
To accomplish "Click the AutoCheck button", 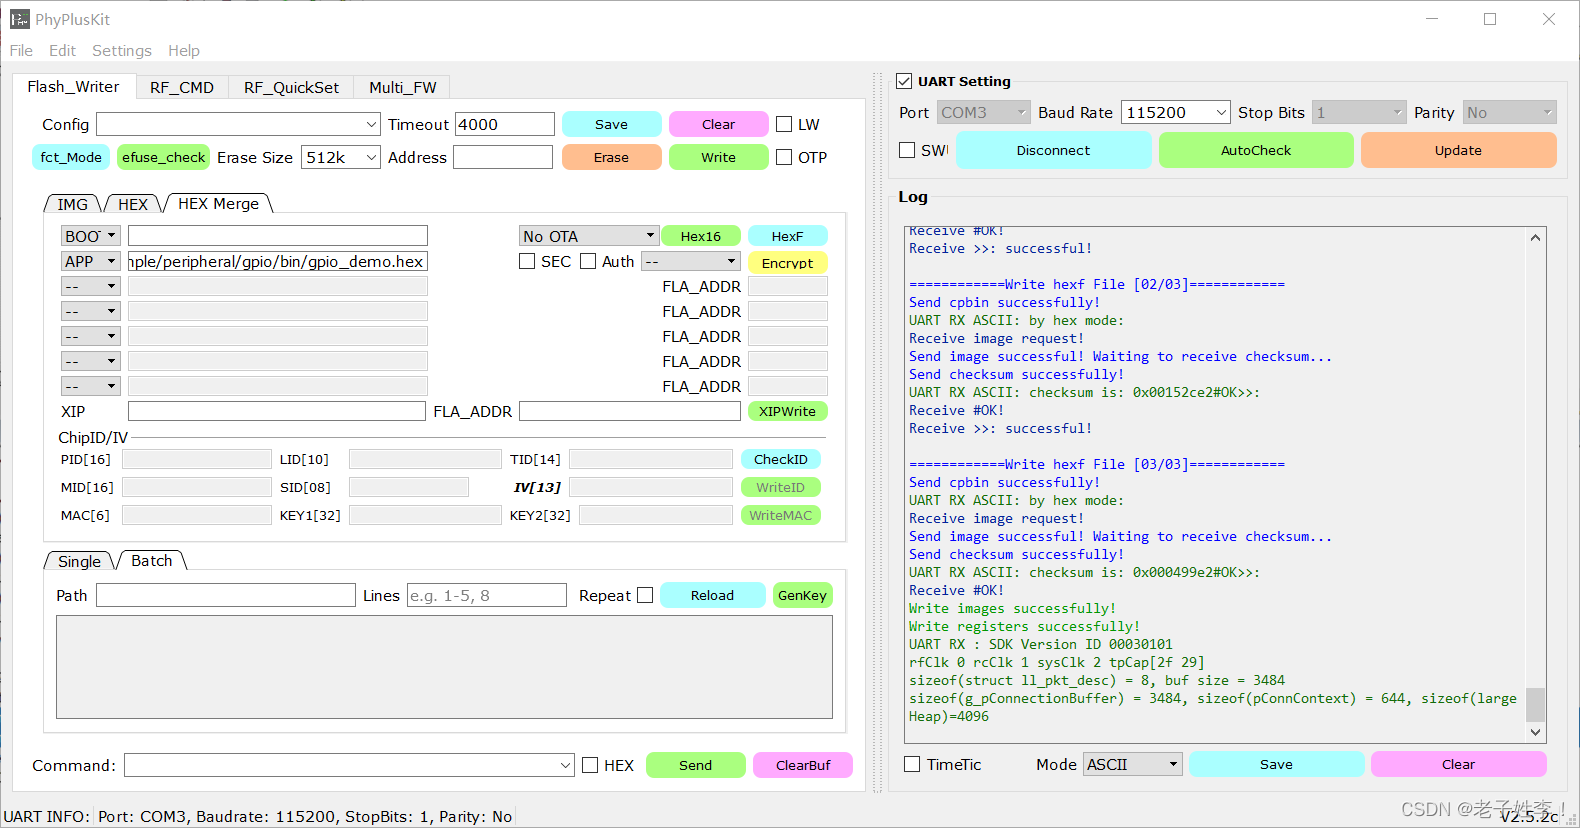I will (1256, 150).
